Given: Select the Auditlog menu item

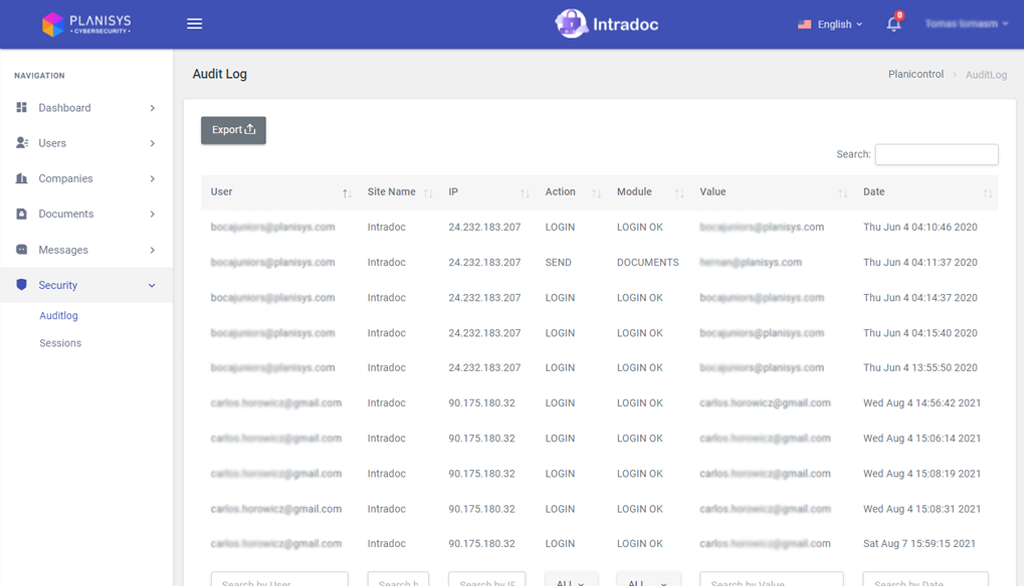Looking at the screenshot, I should click(58, 316).
